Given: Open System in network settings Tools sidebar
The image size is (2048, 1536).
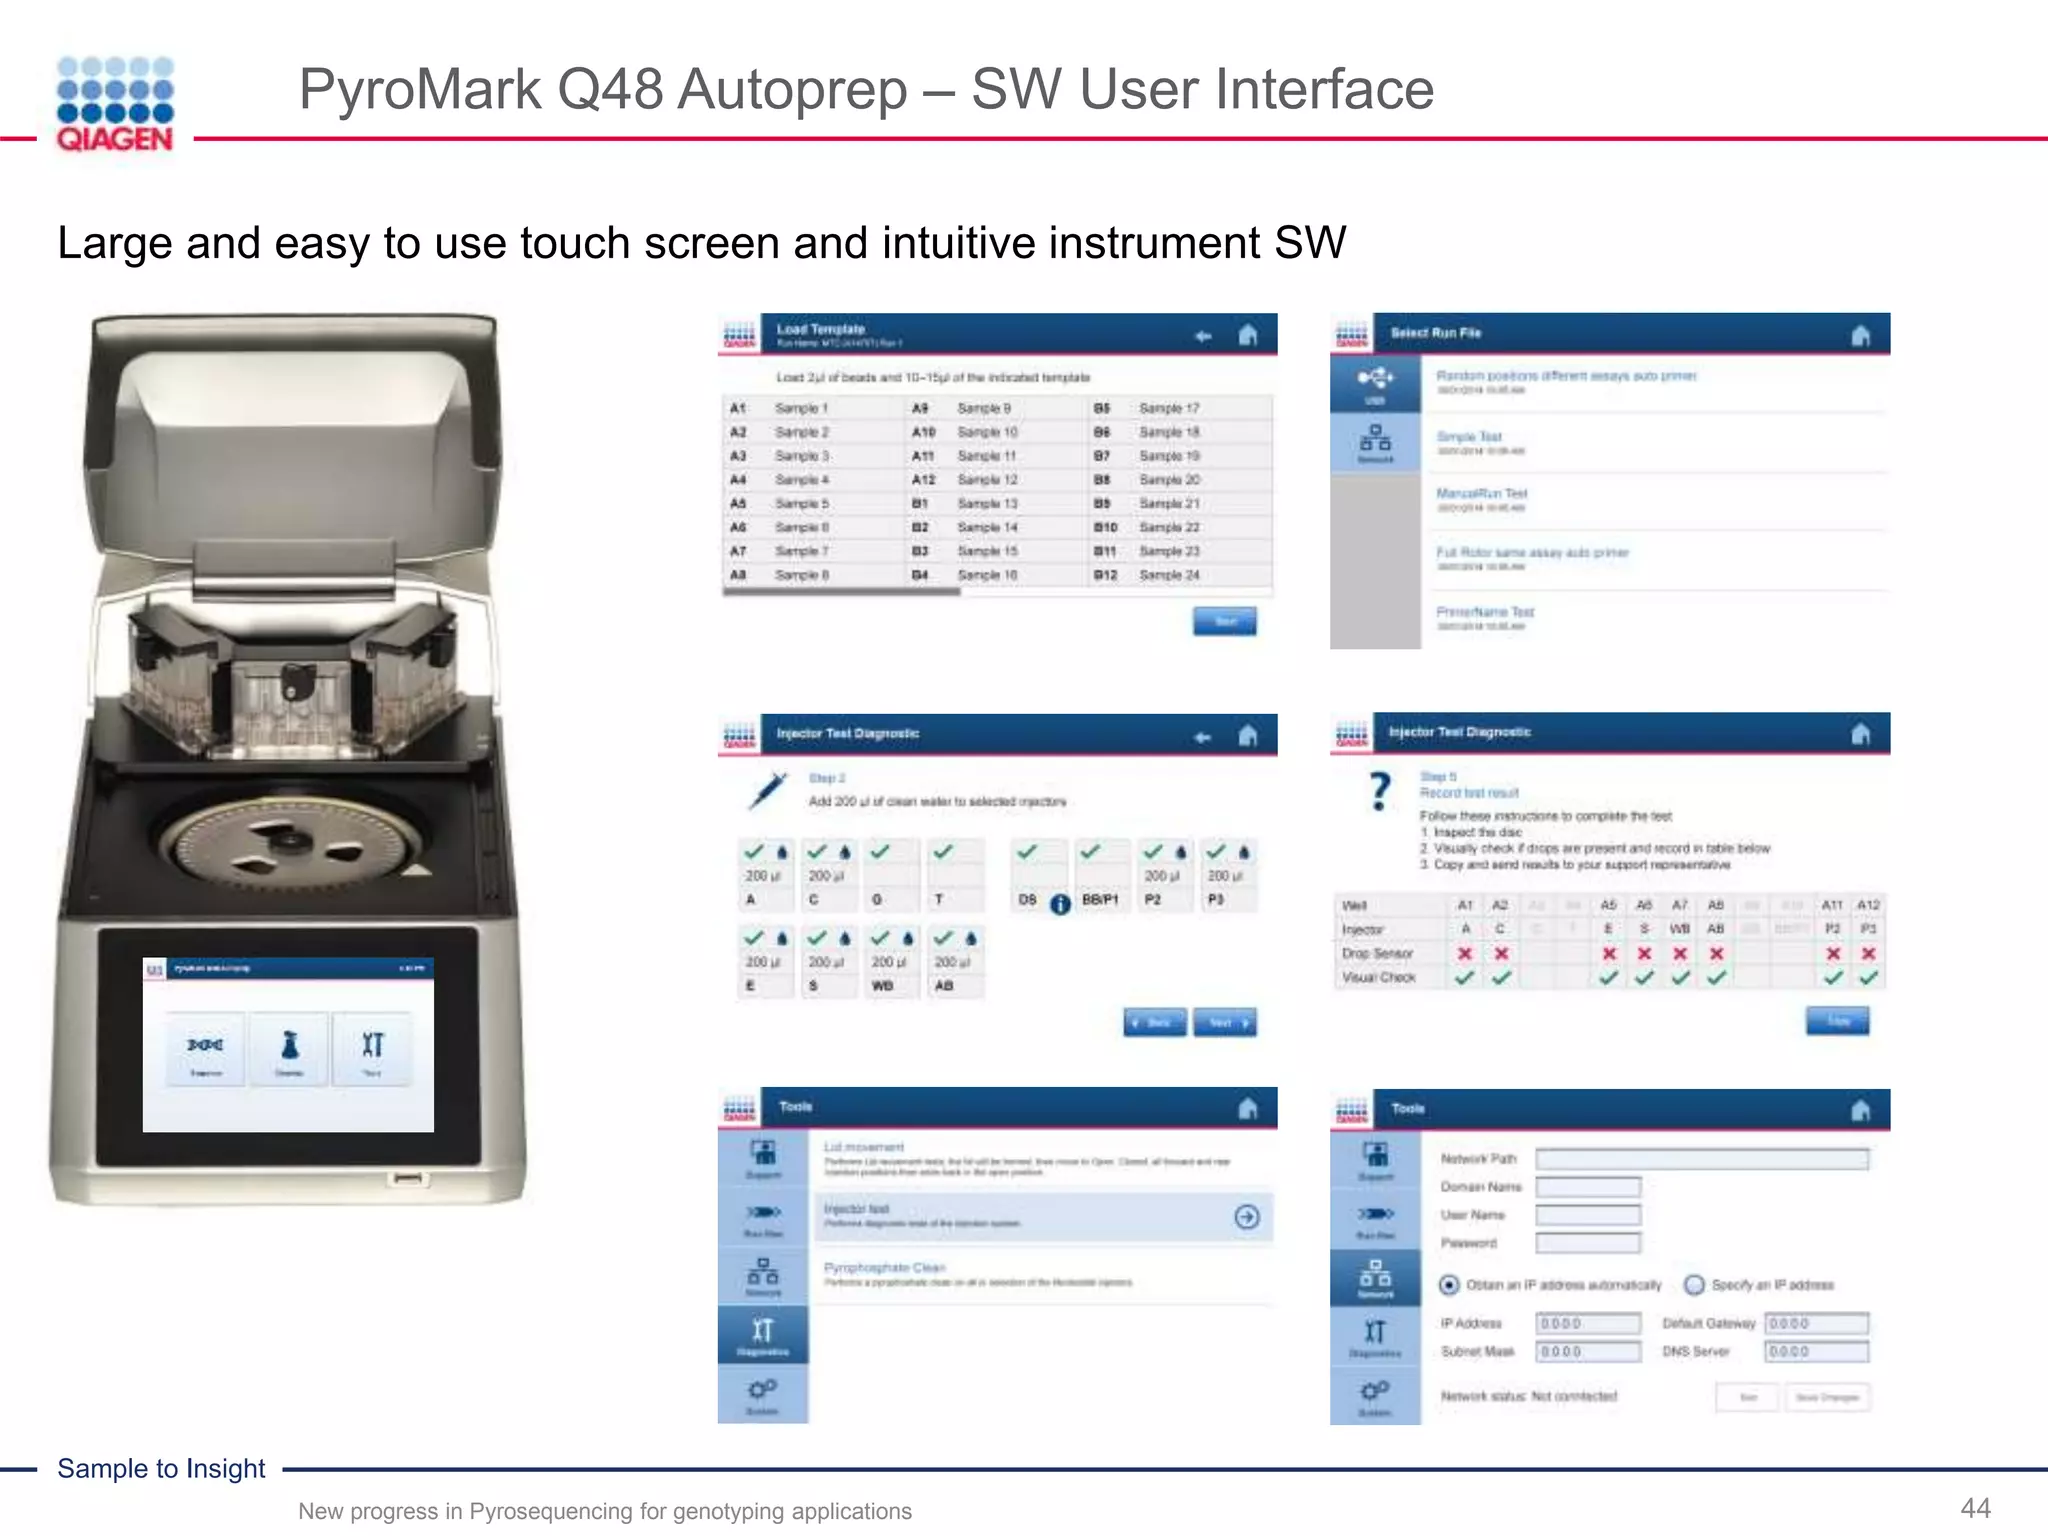Looking at the screenshot, I should pyautogui.click(x=1375, y=1395).
